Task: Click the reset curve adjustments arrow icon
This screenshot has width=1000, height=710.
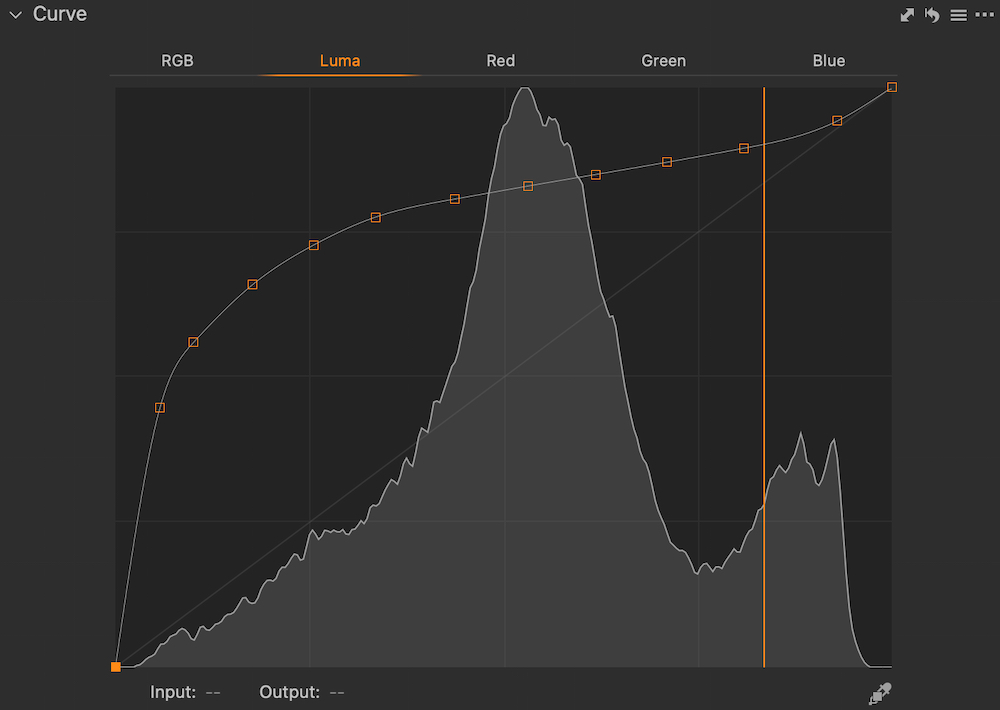Action: coord(932,15)
